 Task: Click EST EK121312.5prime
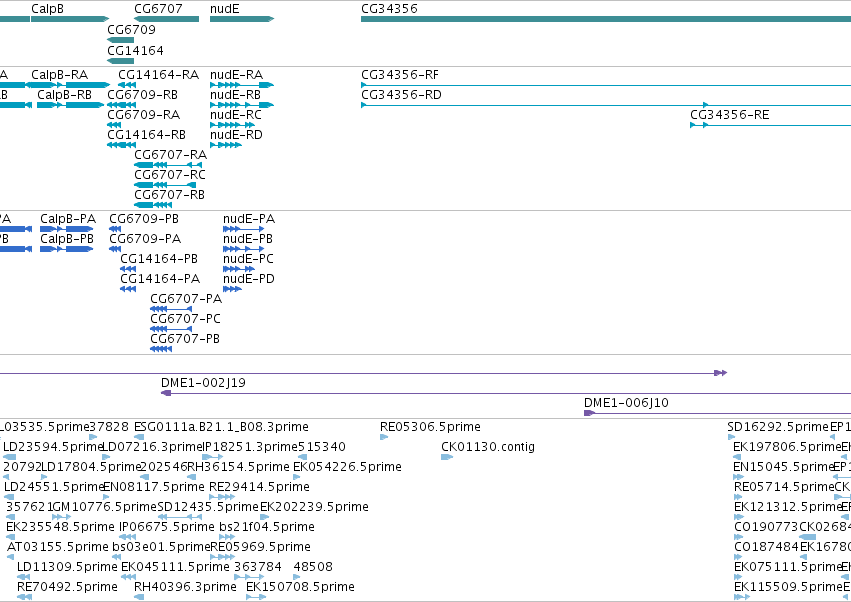(x=788, y=507)
